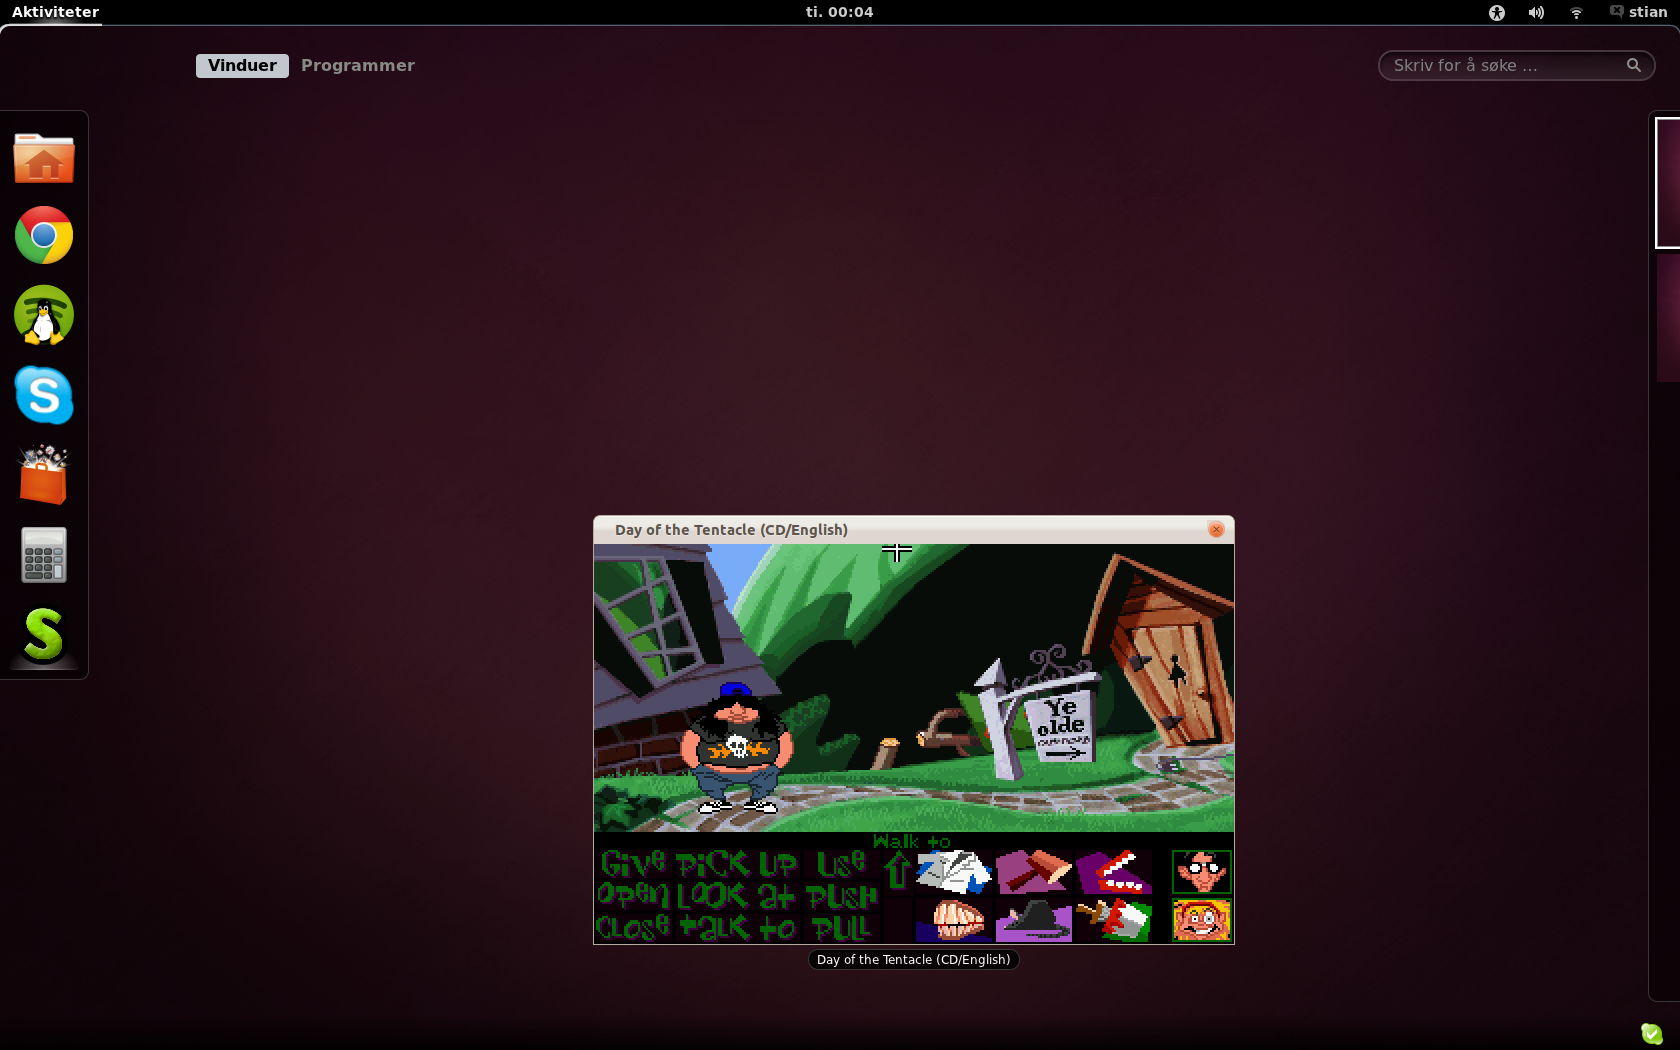This screenshot has width=1680, height=1050.
Task: Open the stian user menu
Action: pyautogui.click(x=1638, y=12)
